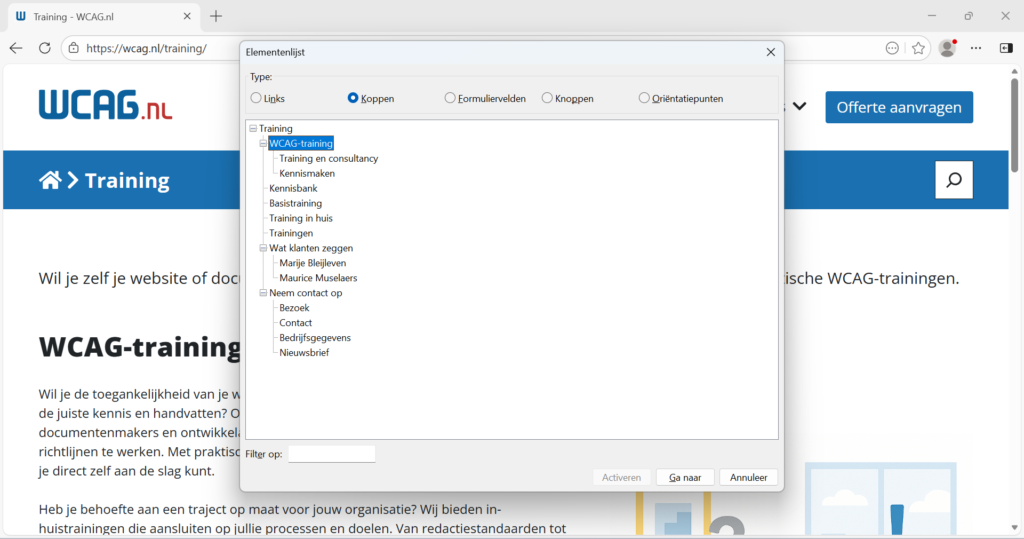The image size is (1024, 539).
Task: Select the Formuliervelden radio button
Action: [450, 98]
